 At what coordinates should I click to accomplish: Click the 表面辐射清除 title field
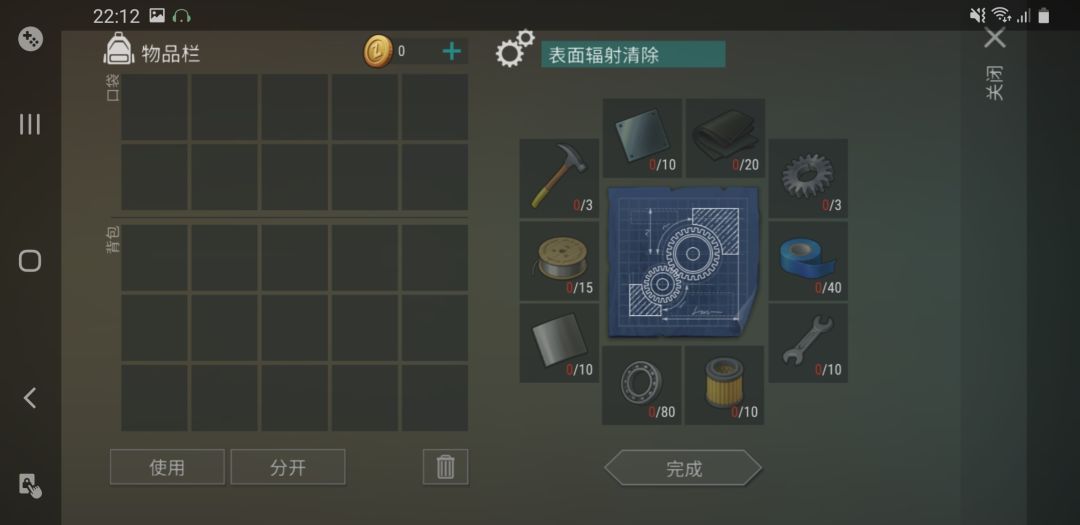pos(633,54)
